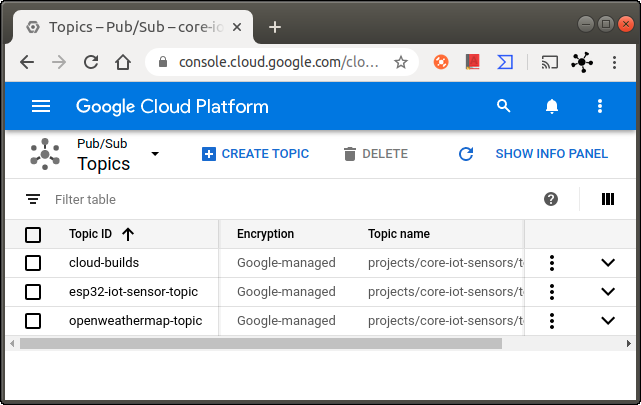This screenshot has width=641, height=405.
Task: Click Show Info Panel
Action: 533,154
